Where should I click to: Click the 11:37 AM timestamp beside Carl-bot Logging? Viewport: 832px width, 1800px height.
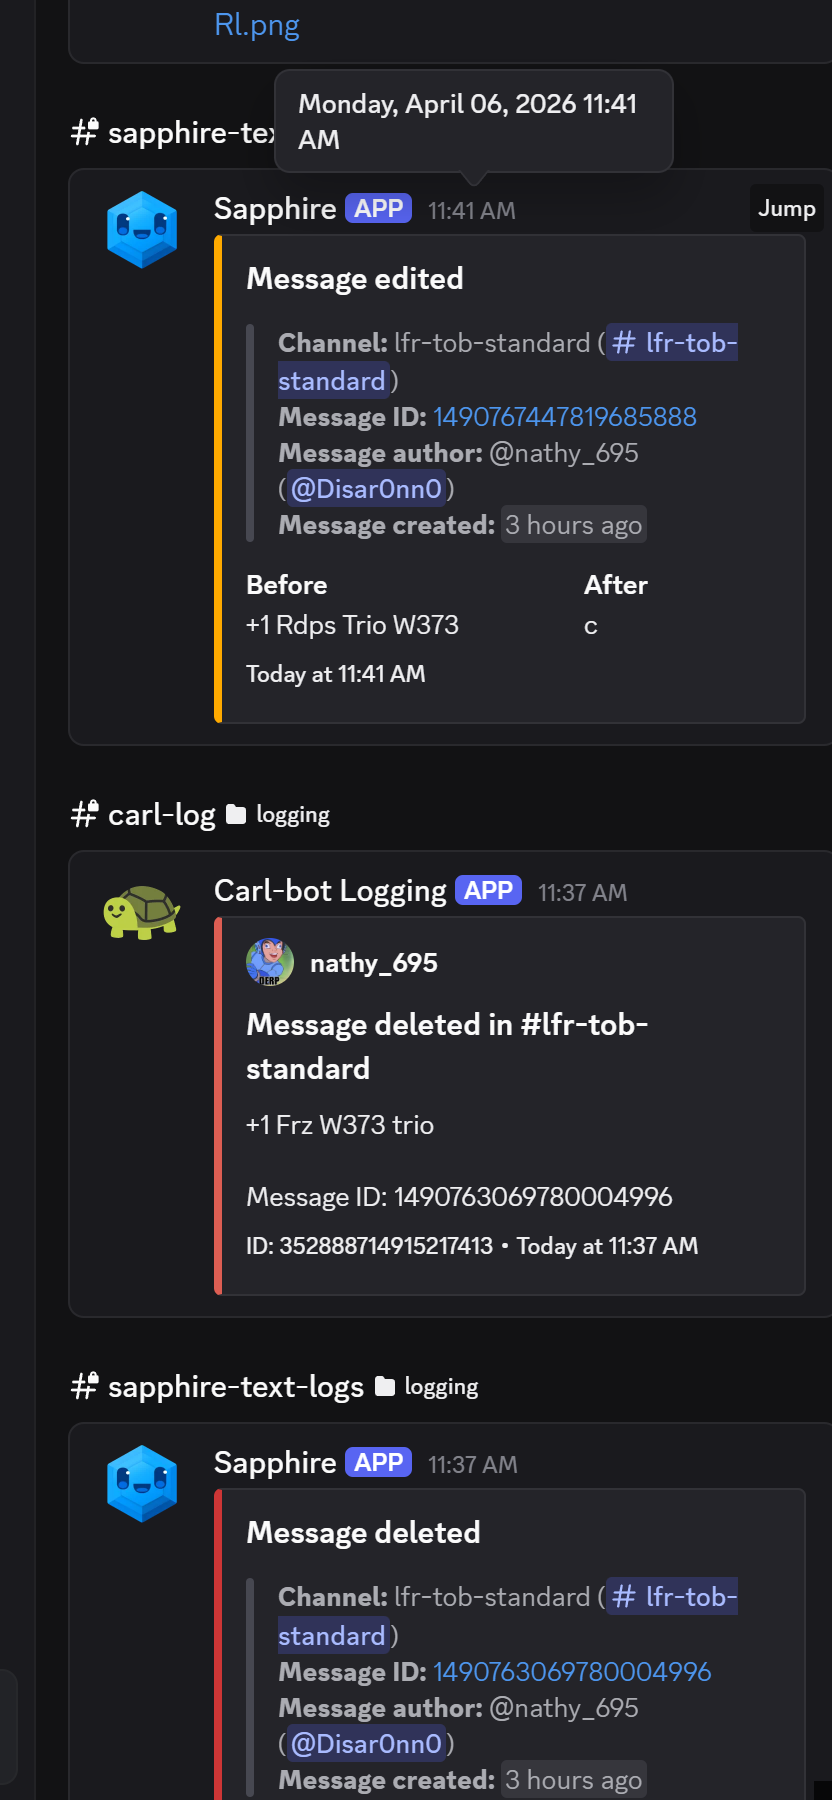point(582,892)
